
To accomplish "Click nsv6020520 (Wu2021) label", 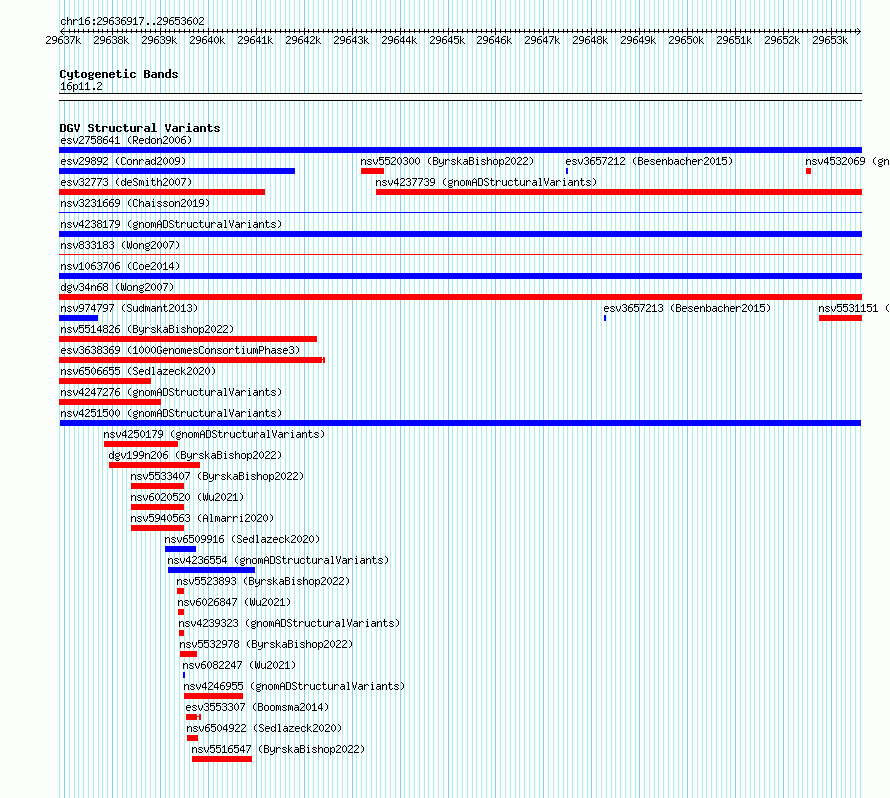I will (187, 497).
